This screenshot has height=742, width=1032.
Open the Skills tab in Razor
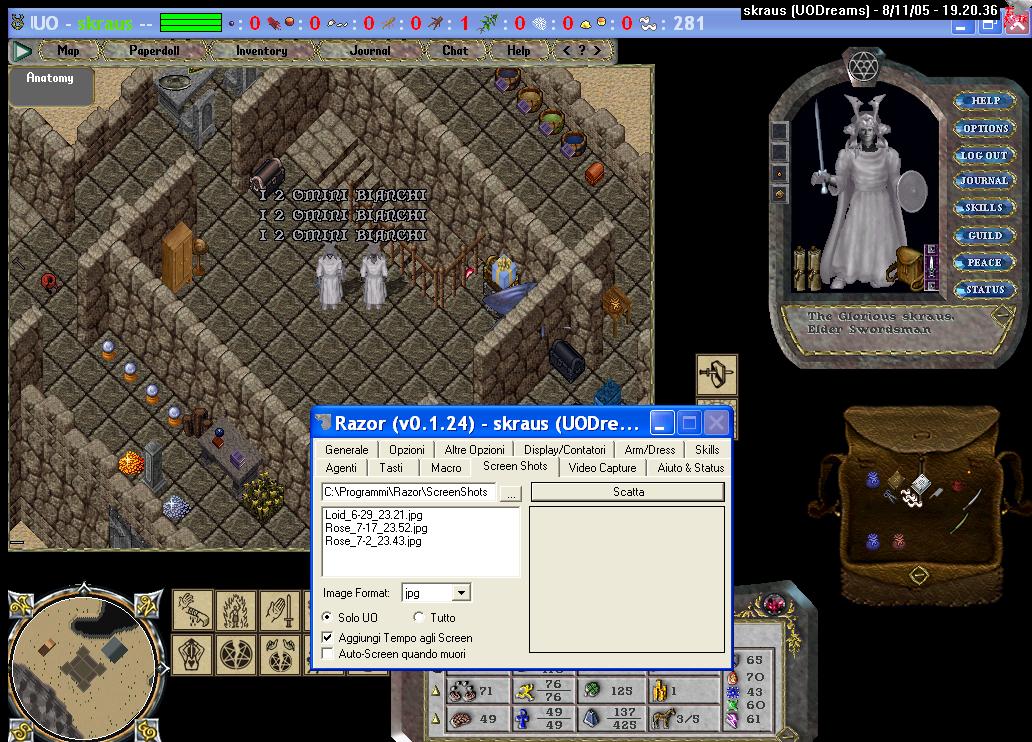707,450
